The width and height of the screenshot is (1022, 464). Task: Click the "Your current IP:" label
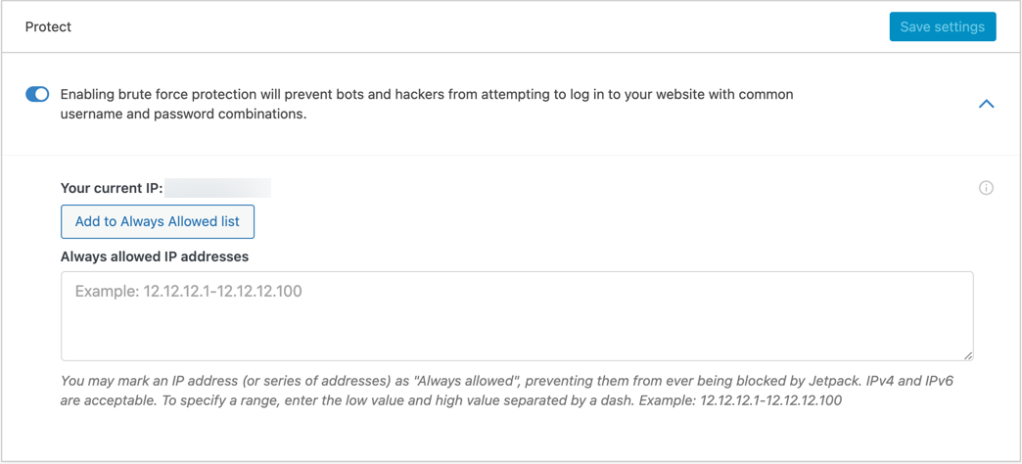click(x=111, y=187)
